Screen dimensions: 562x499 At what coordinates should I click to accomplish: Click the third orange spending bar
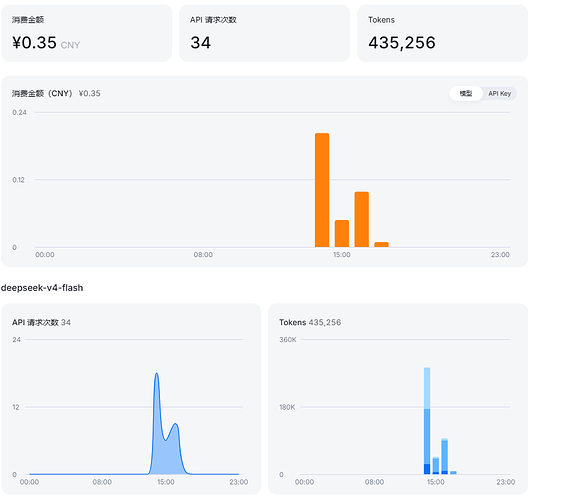coord(362,219)
